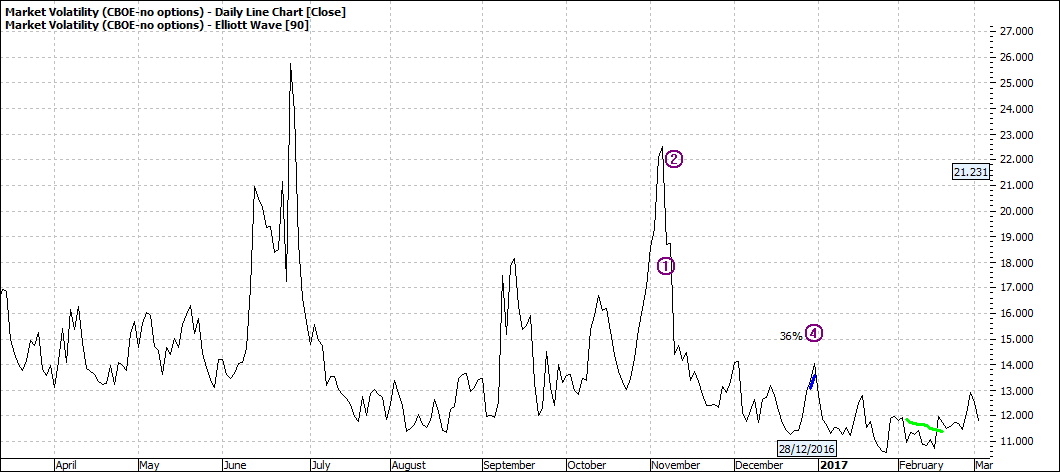Click the August label on date axis

tap(409, 465)
